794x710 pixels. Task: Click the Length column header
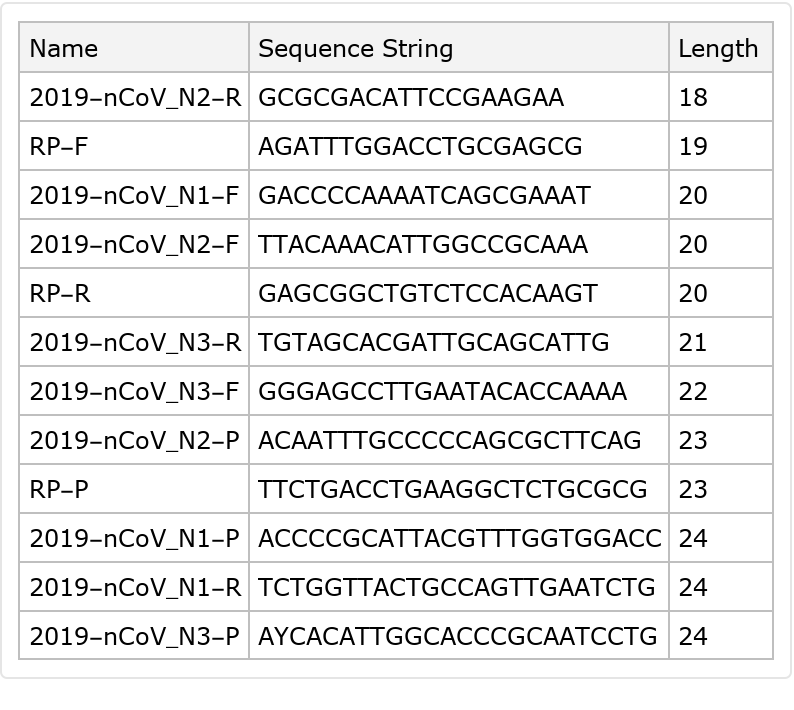(718, 49)
